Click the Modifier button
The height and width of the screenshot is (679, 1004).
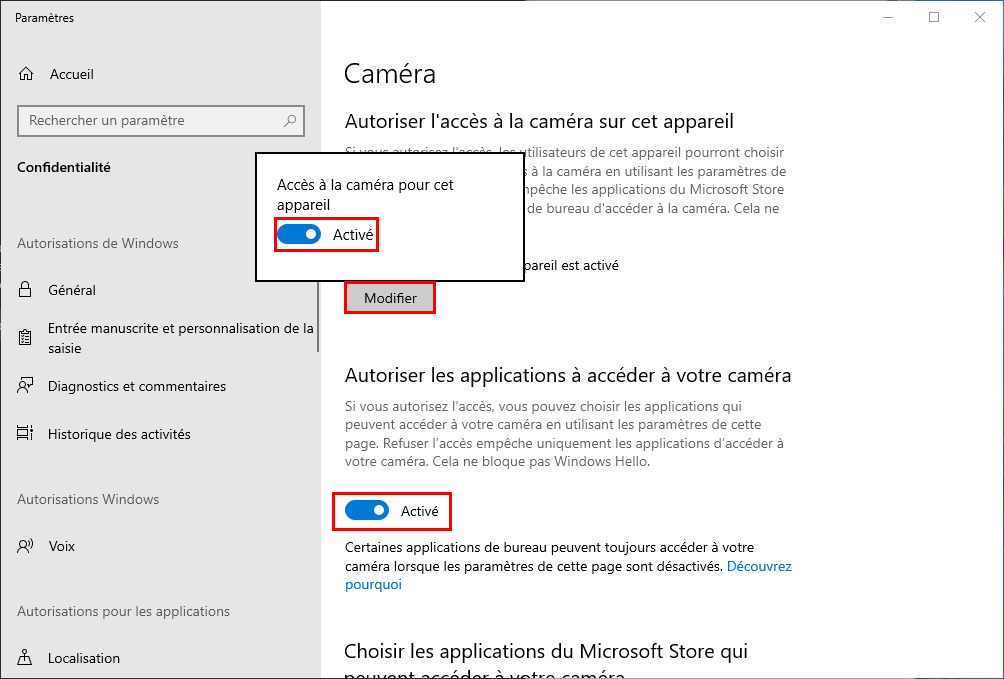coord(390,298)
